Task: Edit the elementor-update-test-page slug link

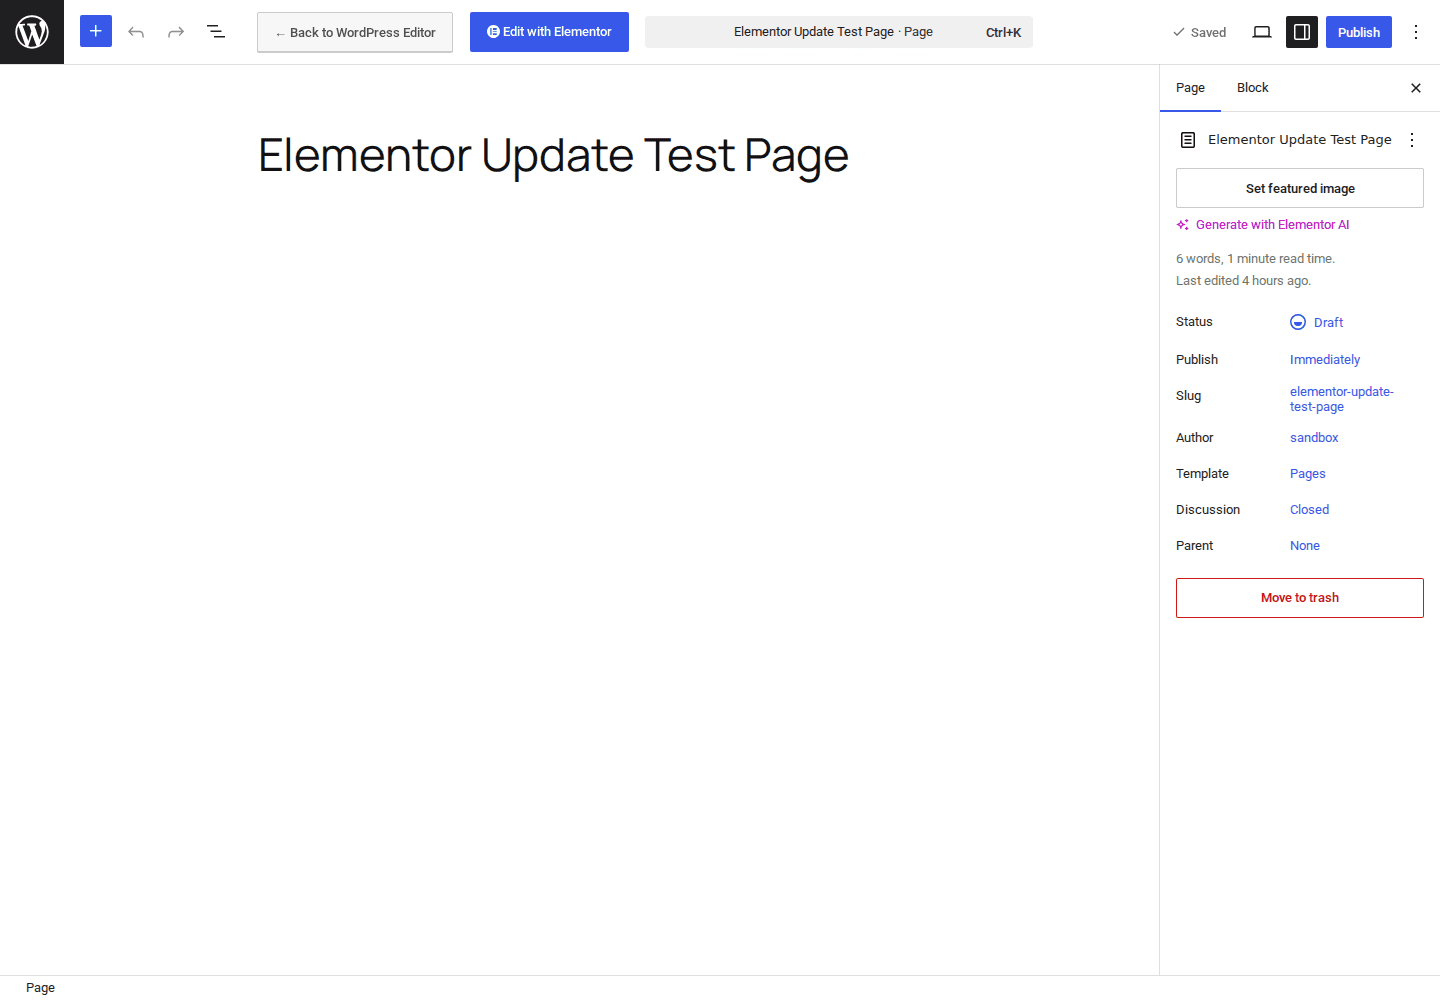Action: pos(1341,399)
